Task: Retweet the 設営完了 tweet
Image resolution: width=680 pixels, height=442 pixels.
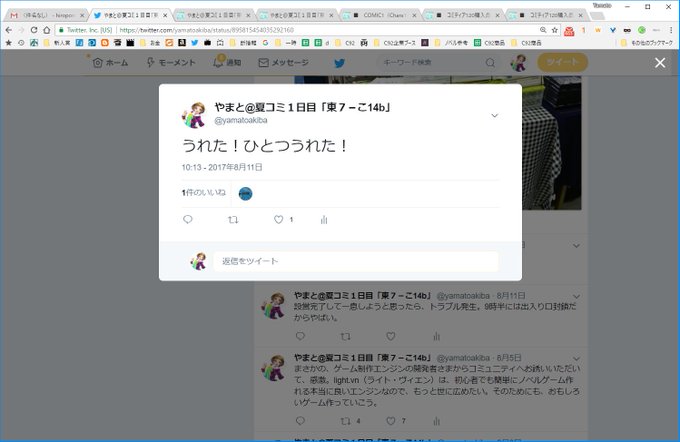Action: click(346, 336)
